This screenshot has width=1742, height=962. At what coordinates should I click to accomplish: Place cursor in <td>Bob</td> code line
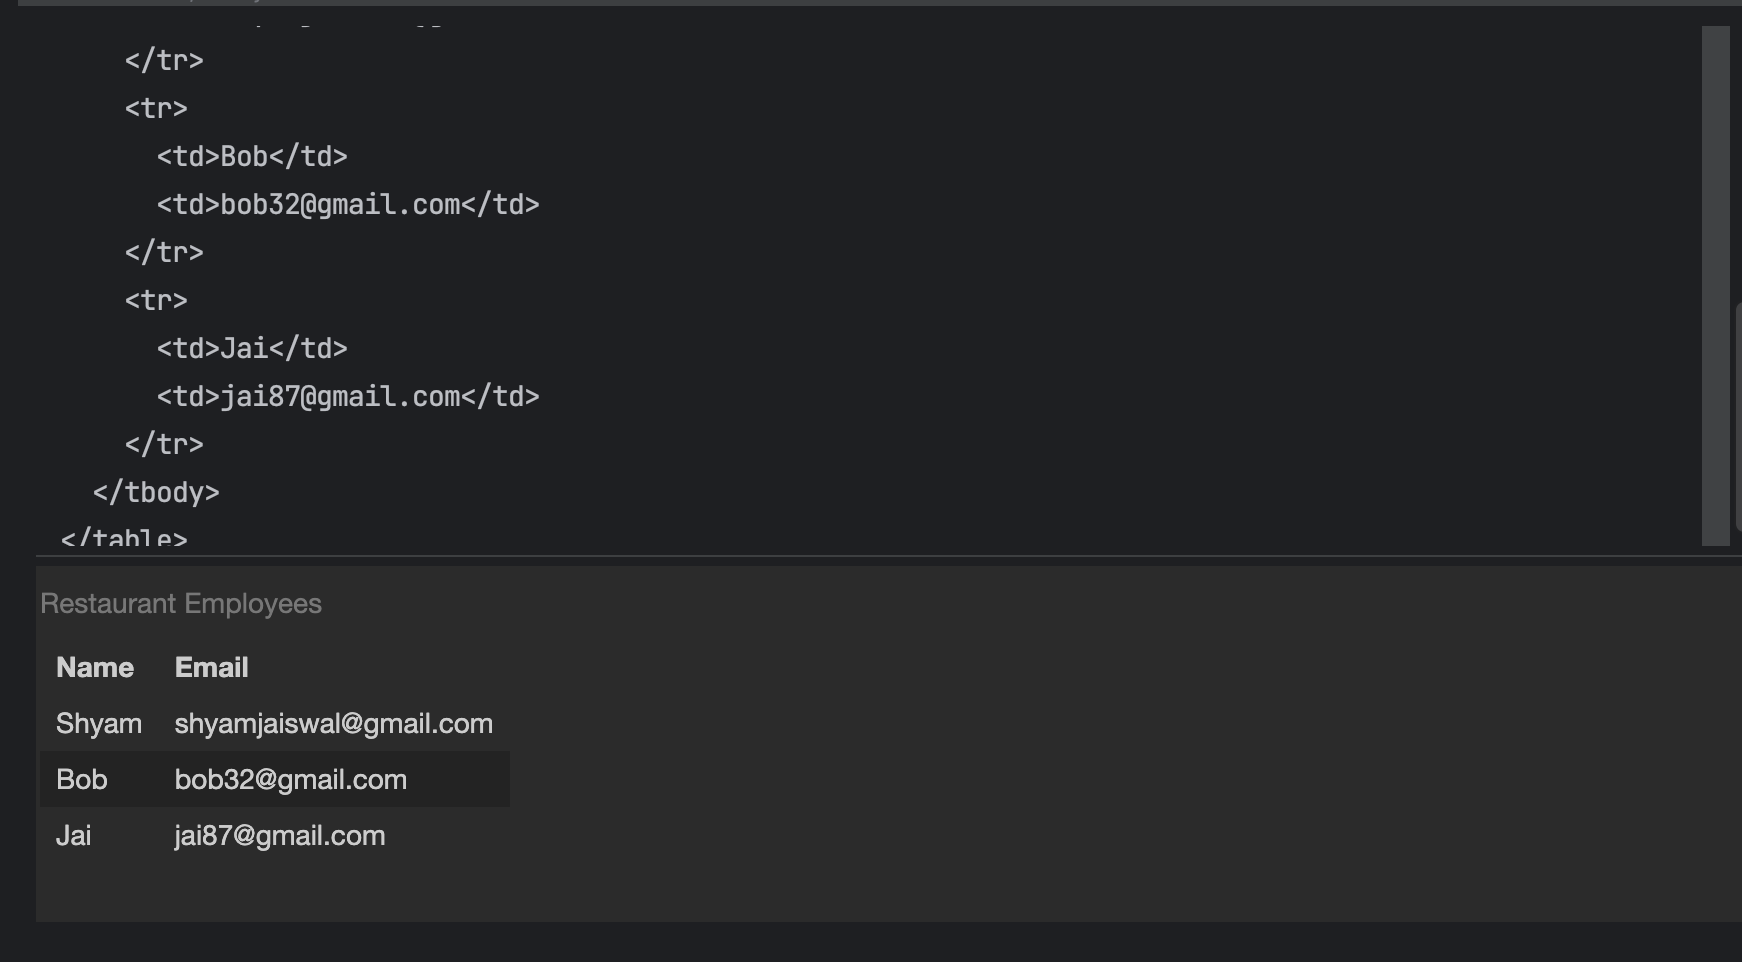[x=252, y=156]
